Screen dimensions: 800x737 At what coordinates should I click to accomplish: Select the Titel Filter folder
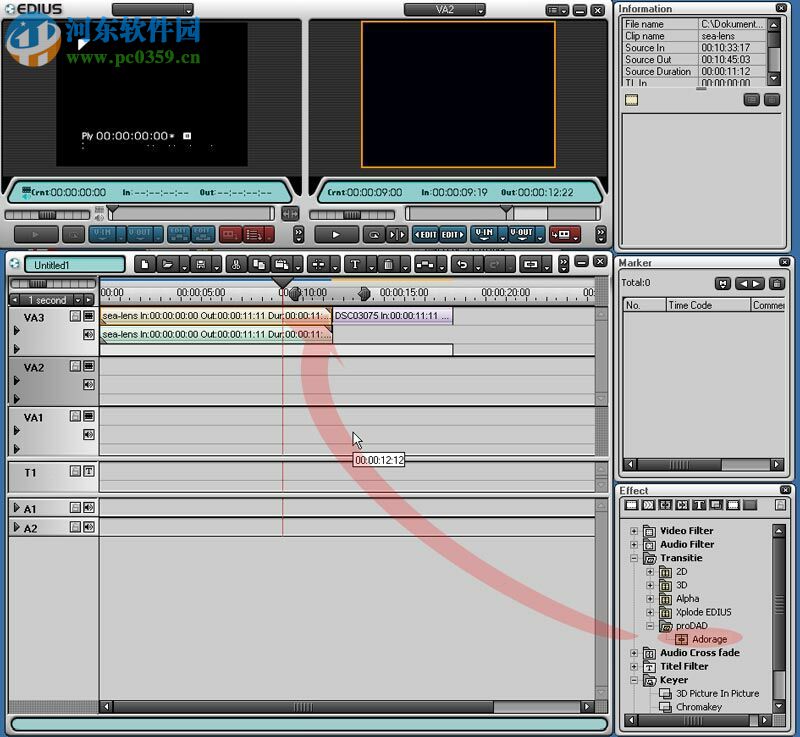pos(684,667)
